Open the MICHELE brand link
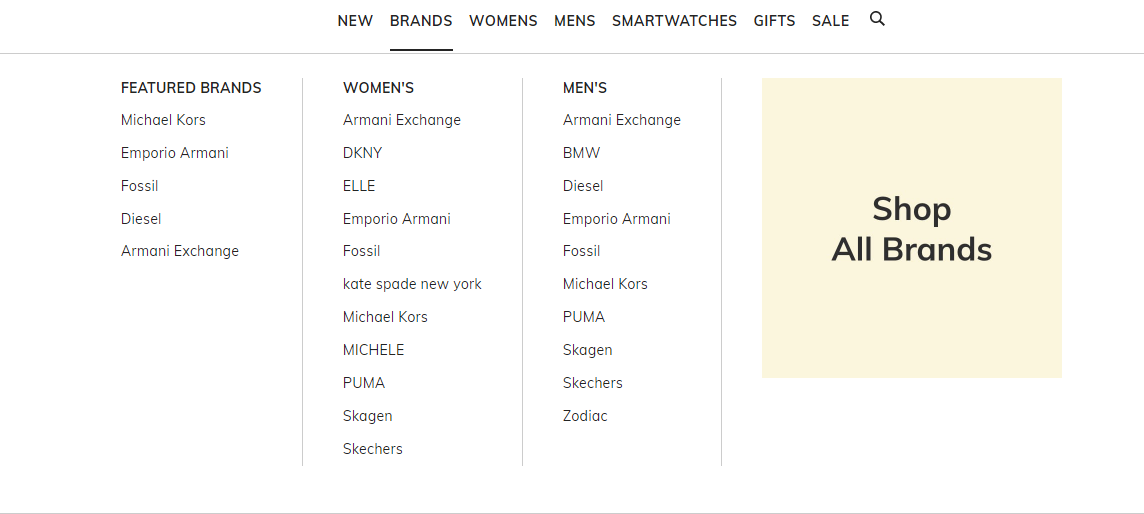 click(373, 350)
